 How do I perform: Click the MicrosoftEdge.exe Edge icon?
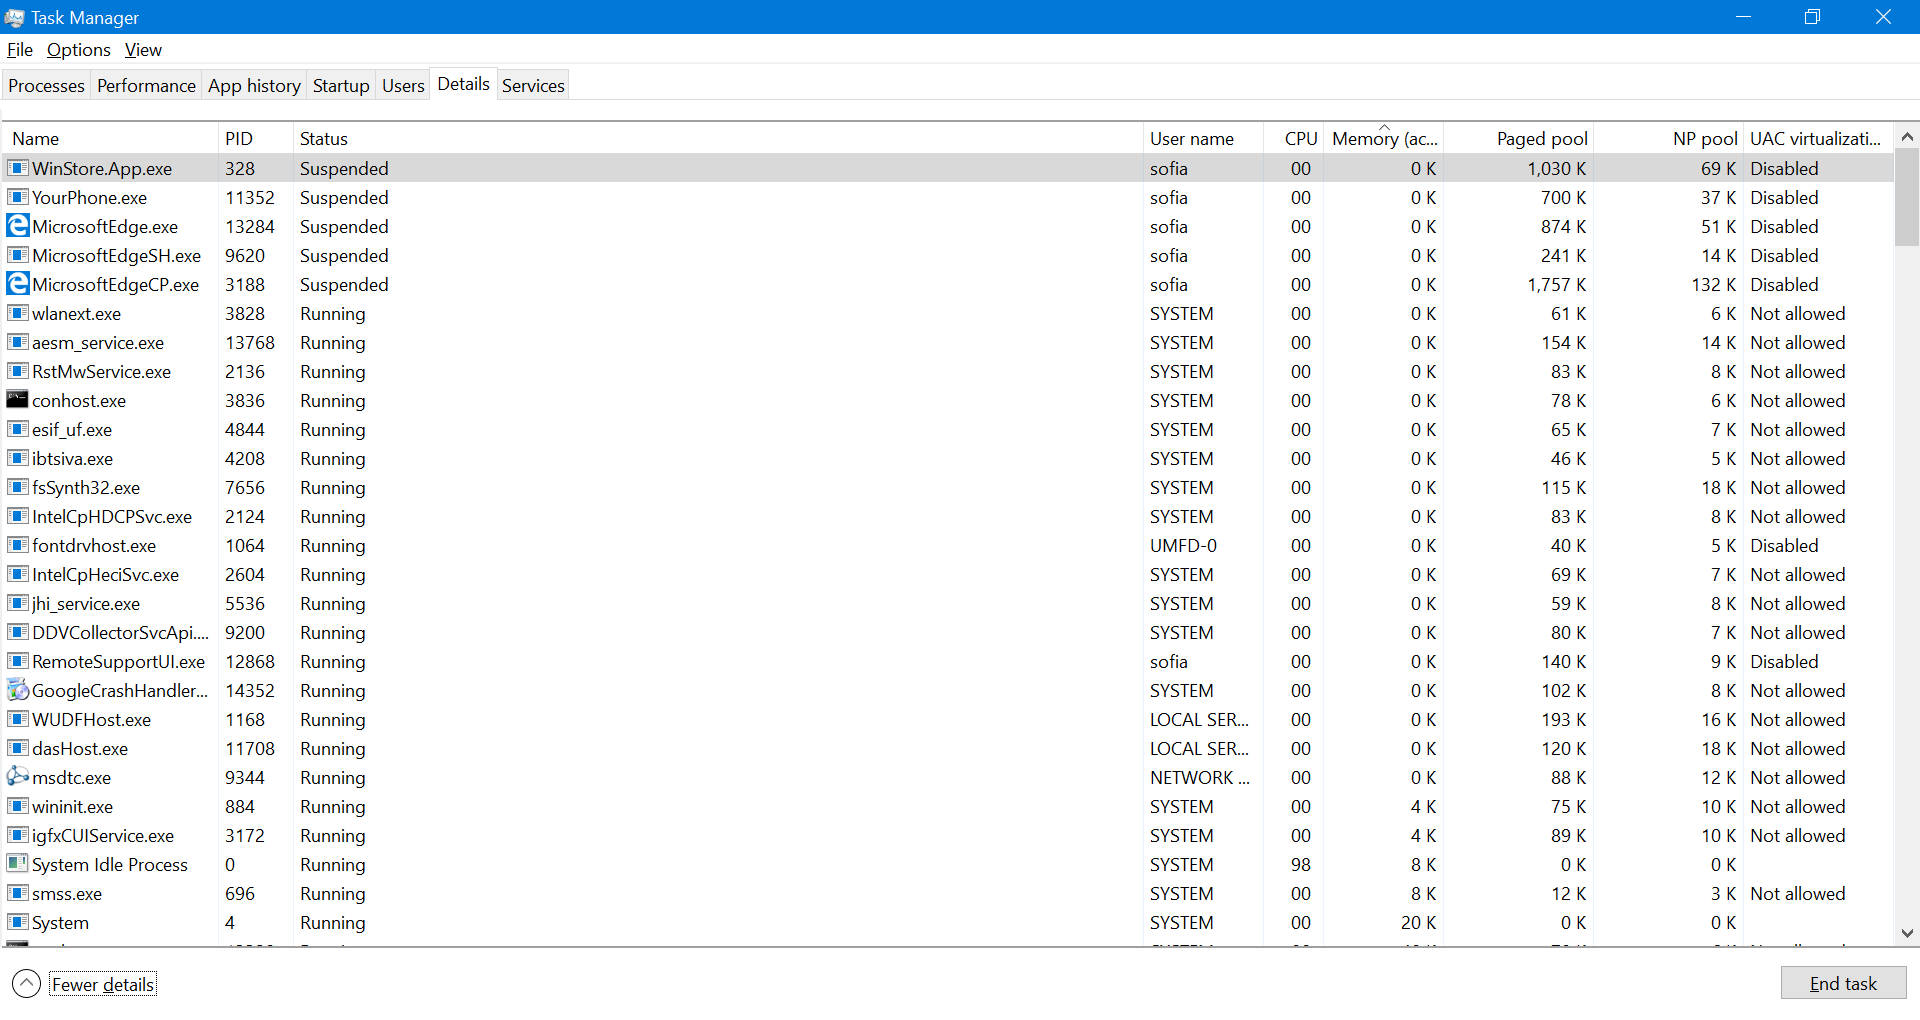[x=17, y=226]
